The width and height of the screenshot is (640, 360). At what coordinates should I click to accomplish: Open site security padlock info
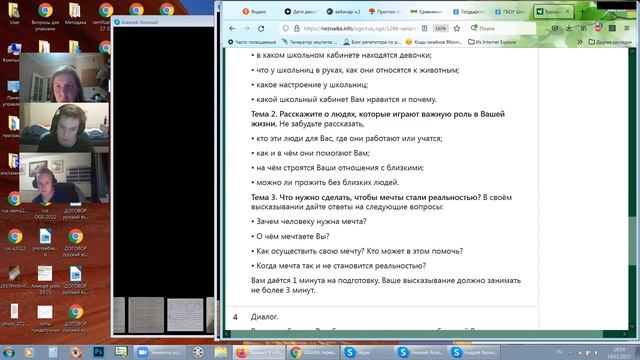point(297,28)
